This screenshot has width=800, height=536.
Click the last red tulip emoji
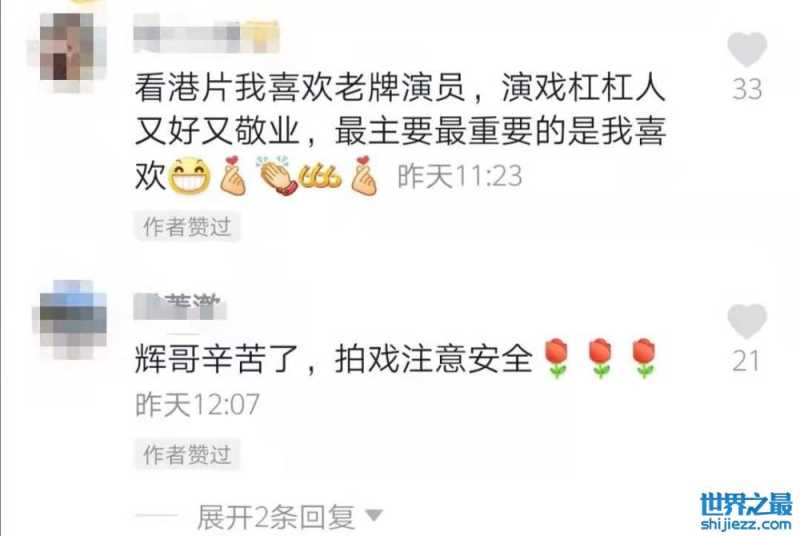coord(644,358)
